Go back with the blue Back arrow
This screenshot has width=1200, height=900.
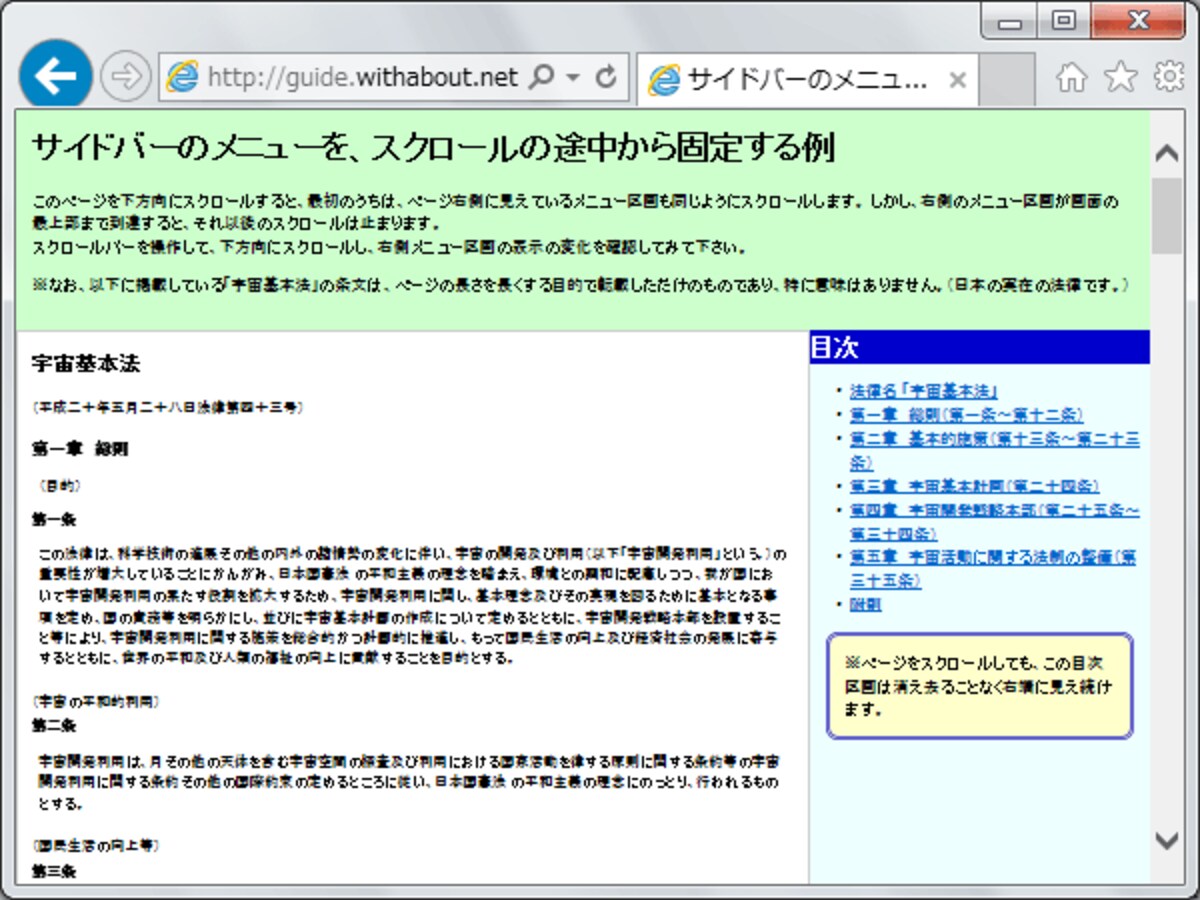(55, 77)
